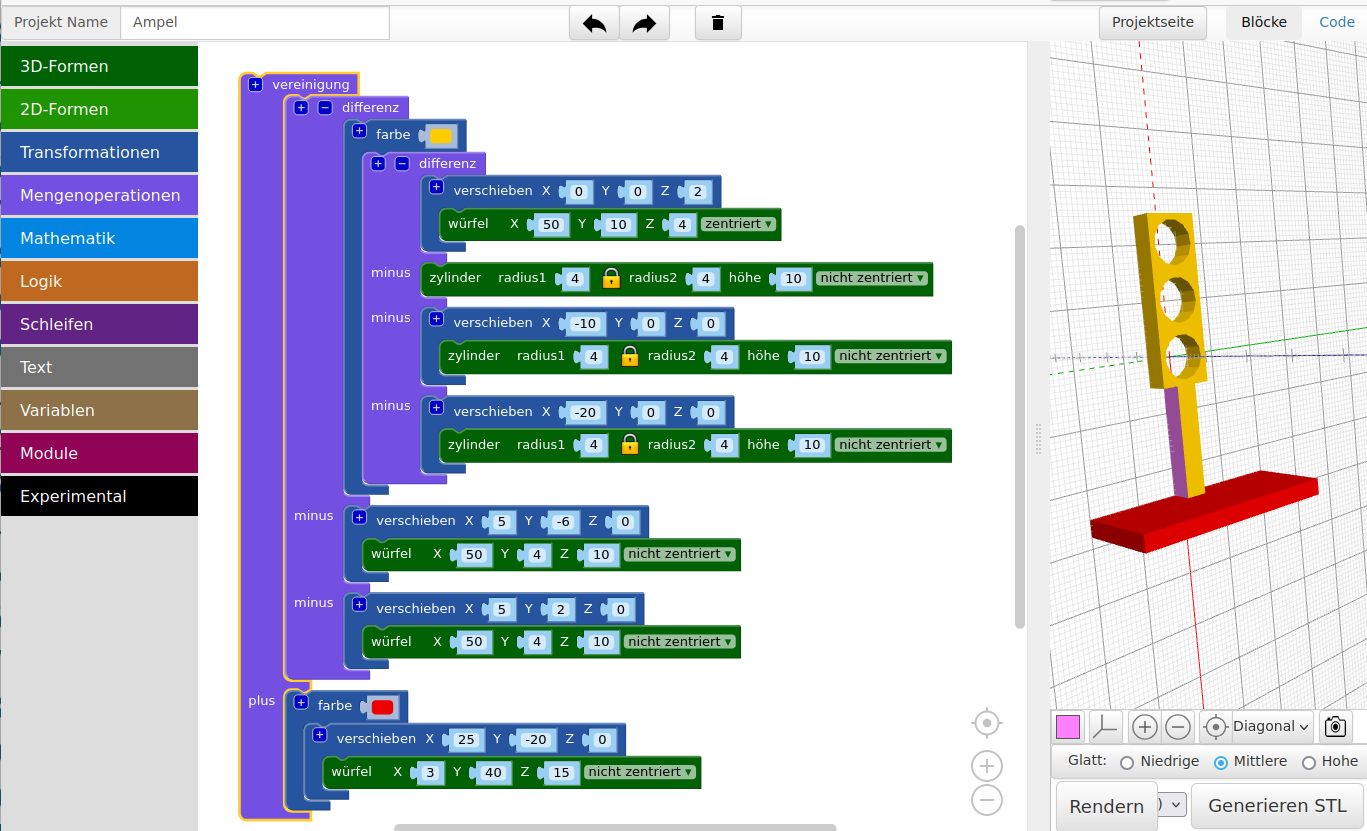This screenshot has width=1367, height=831.
Task: Open the 3D-Formen category
Action: coord(99,66)
